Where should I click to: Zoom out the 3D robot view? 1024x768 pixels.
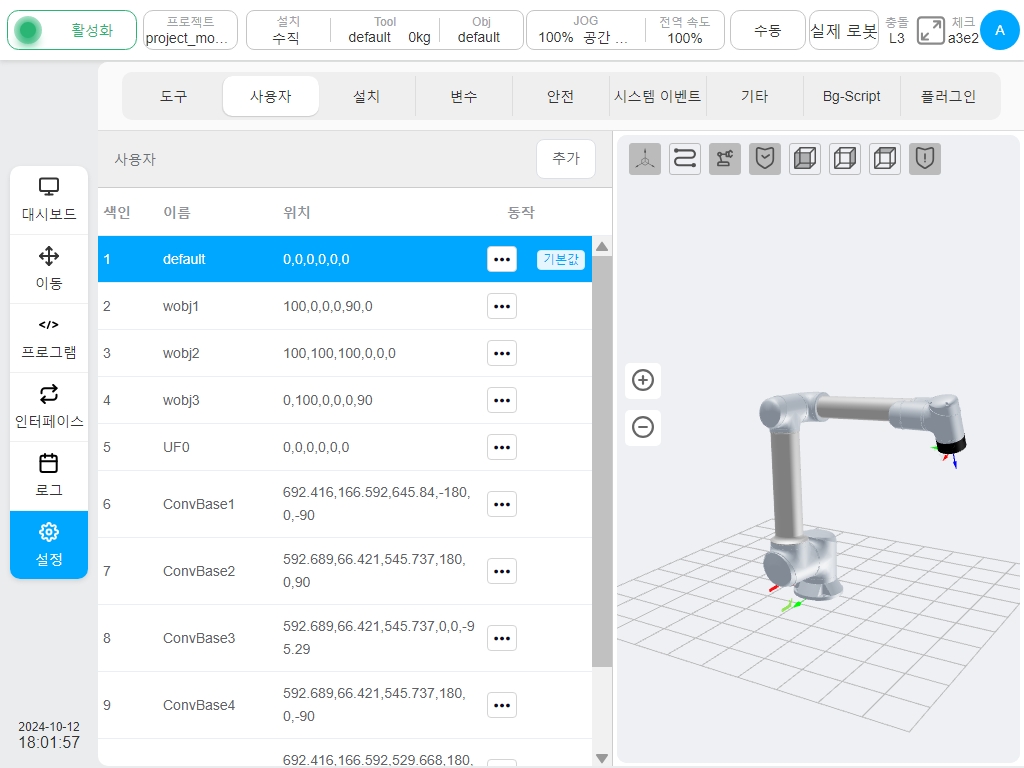tap(643, 427)
